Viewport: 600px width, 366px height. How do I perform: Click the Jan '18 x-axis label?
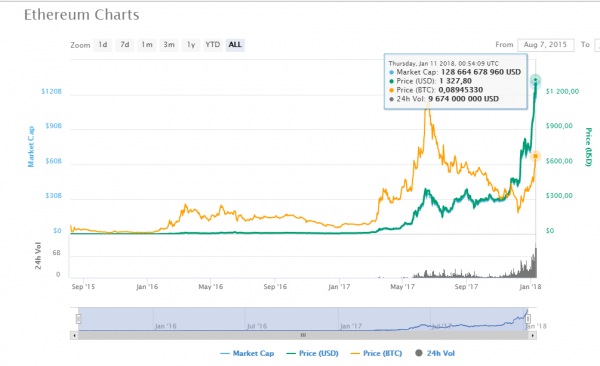[530, 286]
